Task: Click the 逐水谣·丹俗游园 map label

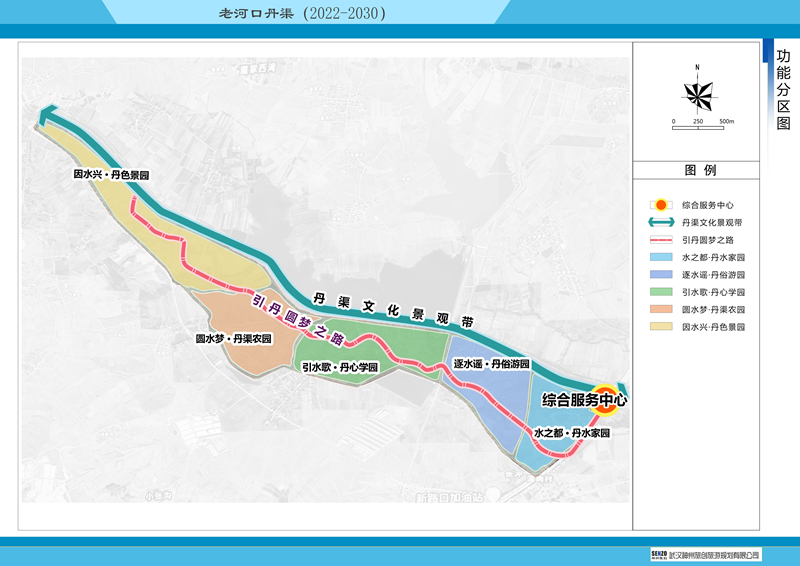Action: 490,364
